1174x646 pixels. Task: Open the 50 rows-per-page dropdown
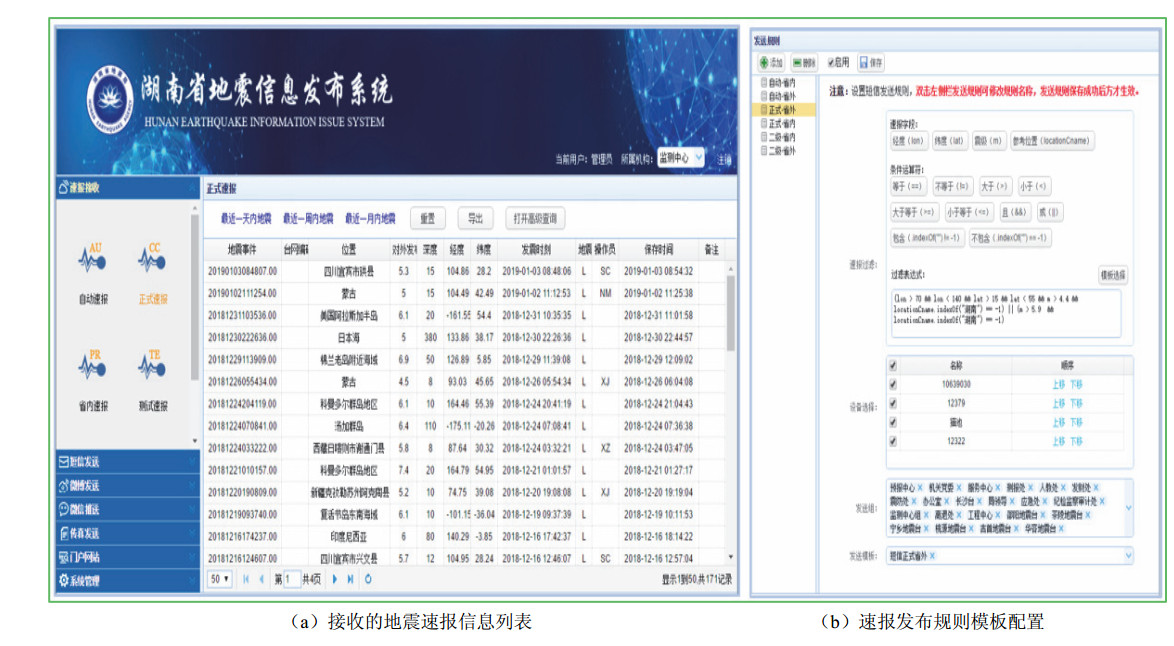pyautogui.click(x=219, y=579)
